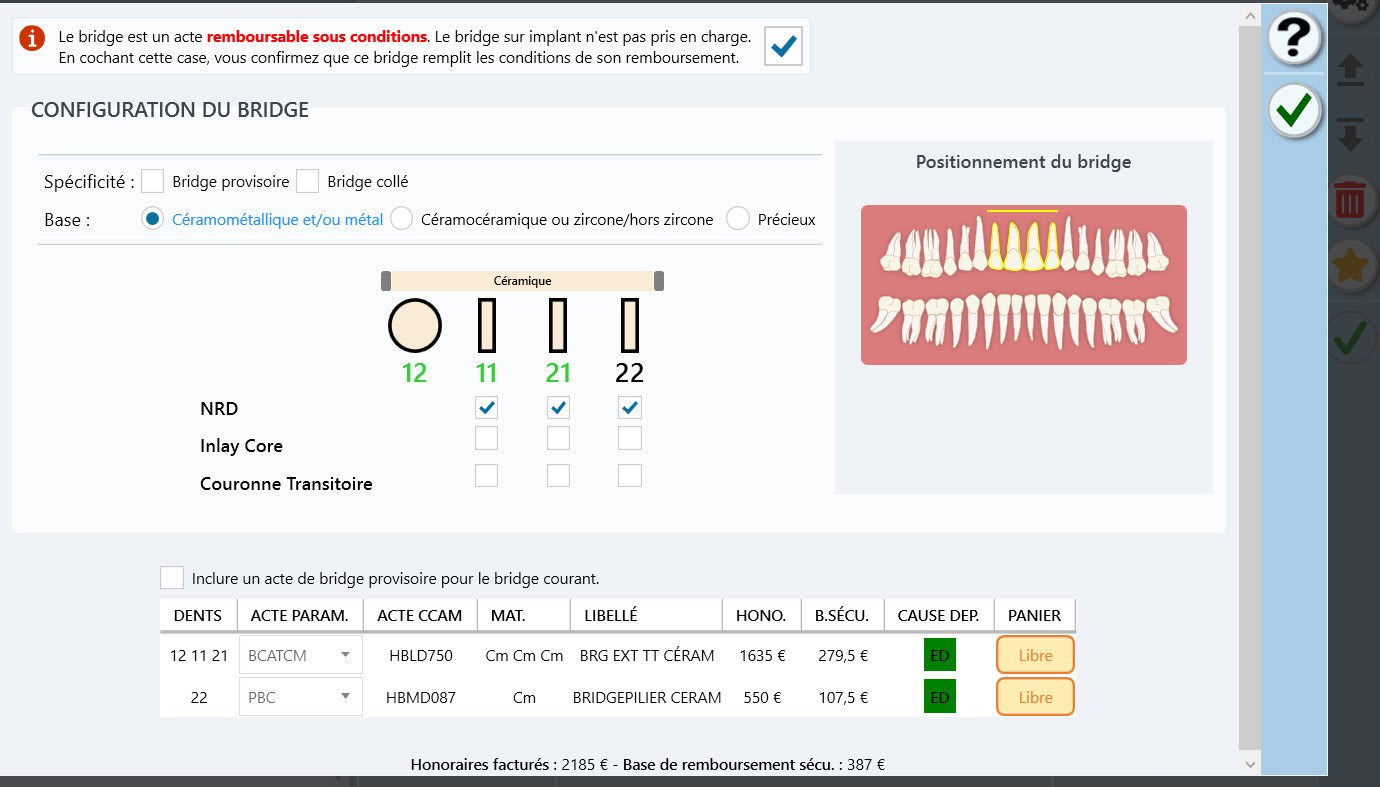Image resolution: width=1380 pixels, height=787 pixels.
Task: Click the teeth positioning diagram image
Action: tap(1023, 285)
